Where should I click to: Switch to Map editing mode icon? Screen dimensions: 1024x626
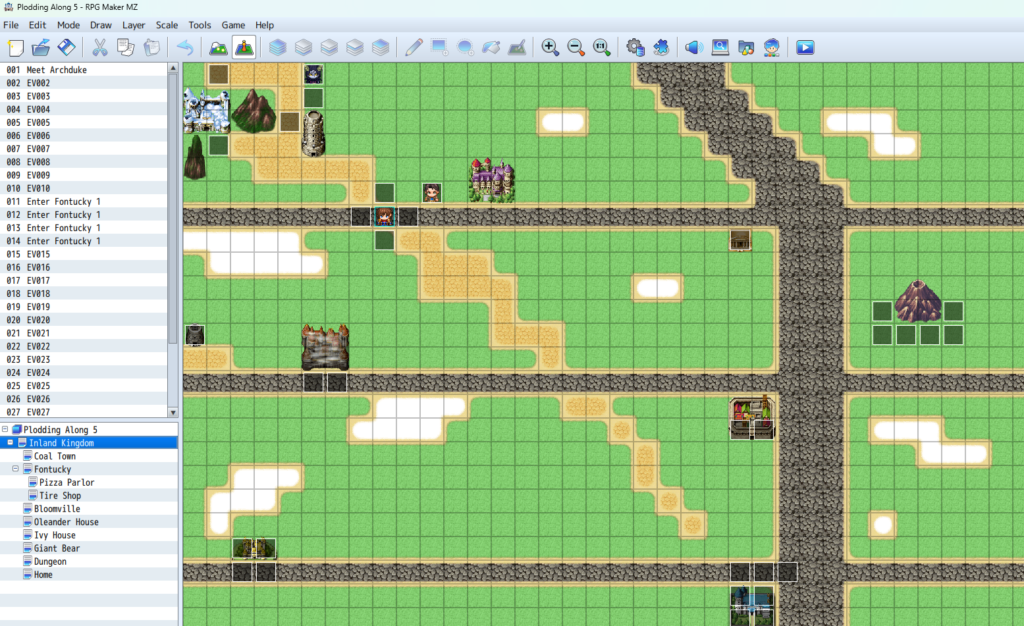pyautogui.click(x=218, y=48)
